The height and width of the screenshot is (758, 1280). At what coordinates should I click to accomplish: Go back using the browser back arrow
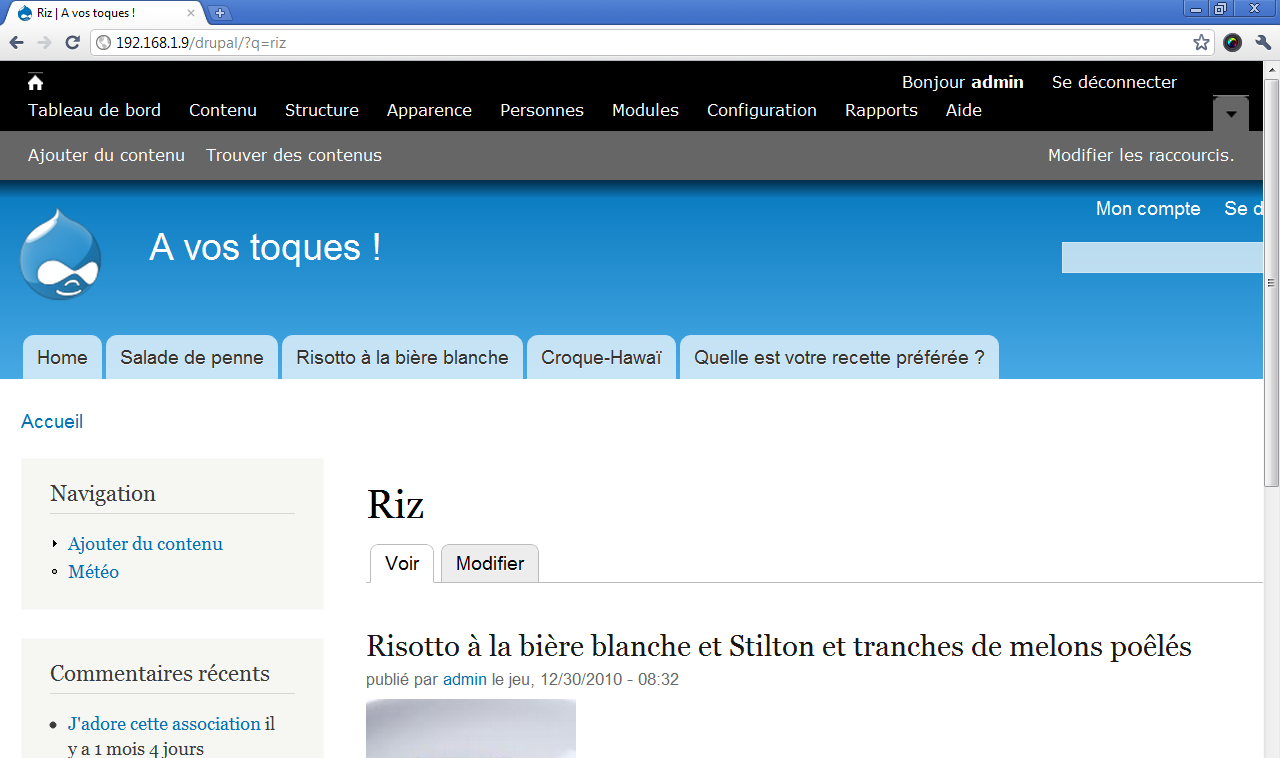pos(17,43)
